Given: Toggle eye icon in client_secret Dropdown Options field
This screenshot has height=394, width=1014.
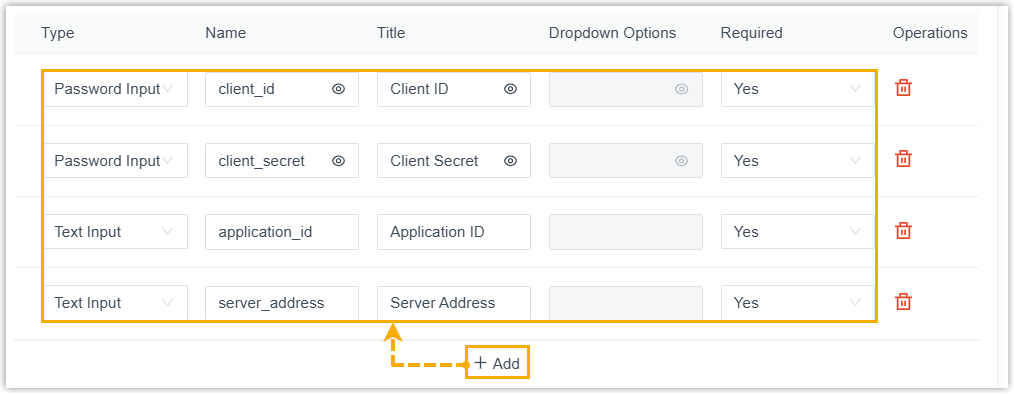Looking at the screenshot, I should tap(682, 160).
